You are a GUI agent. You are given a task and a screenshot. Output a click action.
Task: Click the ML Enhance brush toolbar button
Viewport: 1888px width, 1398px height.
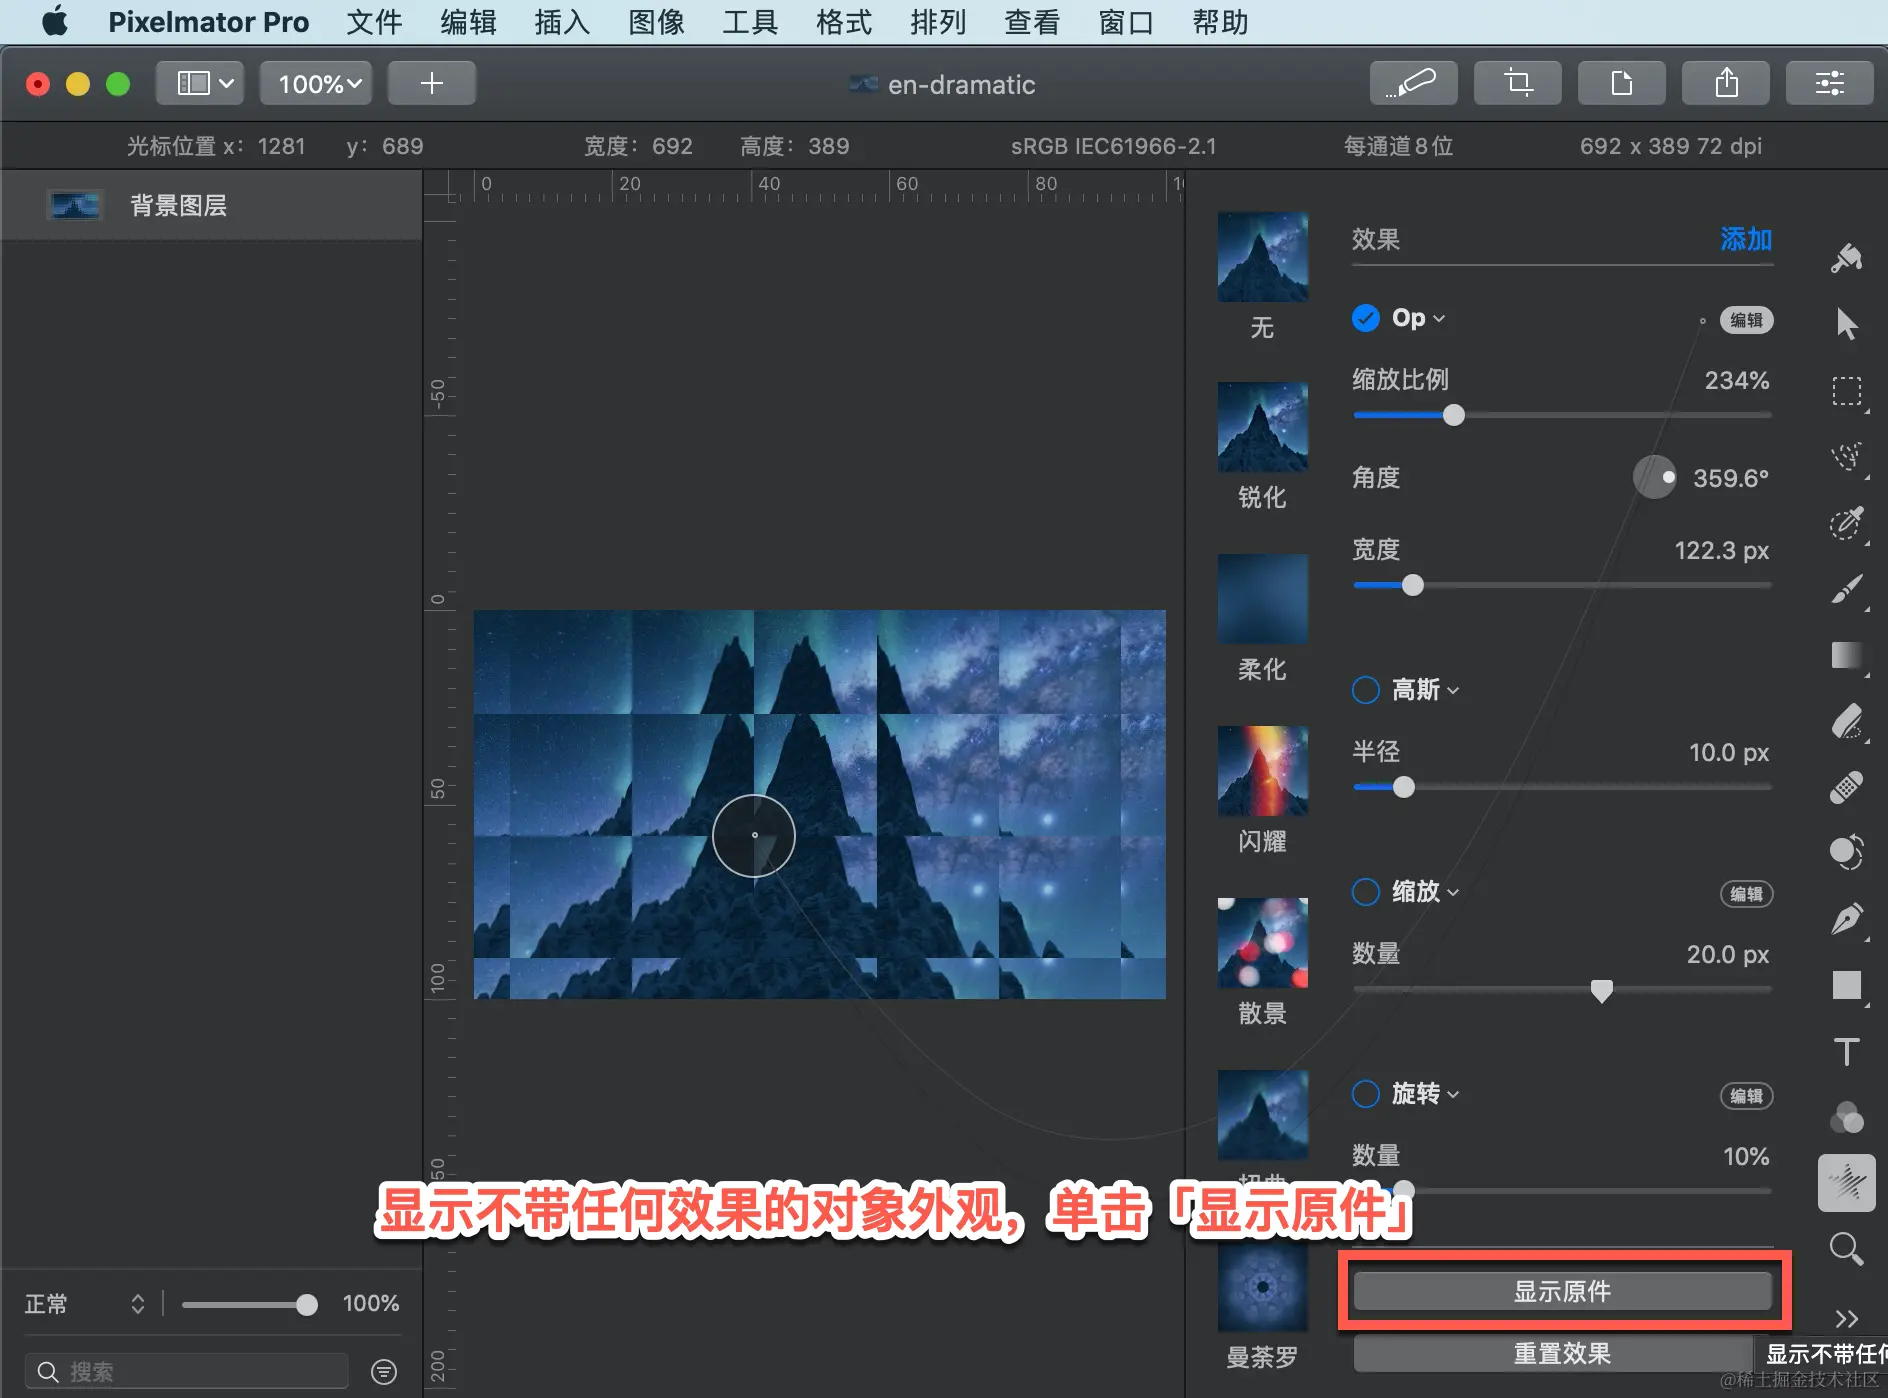tap(1413, 83)
